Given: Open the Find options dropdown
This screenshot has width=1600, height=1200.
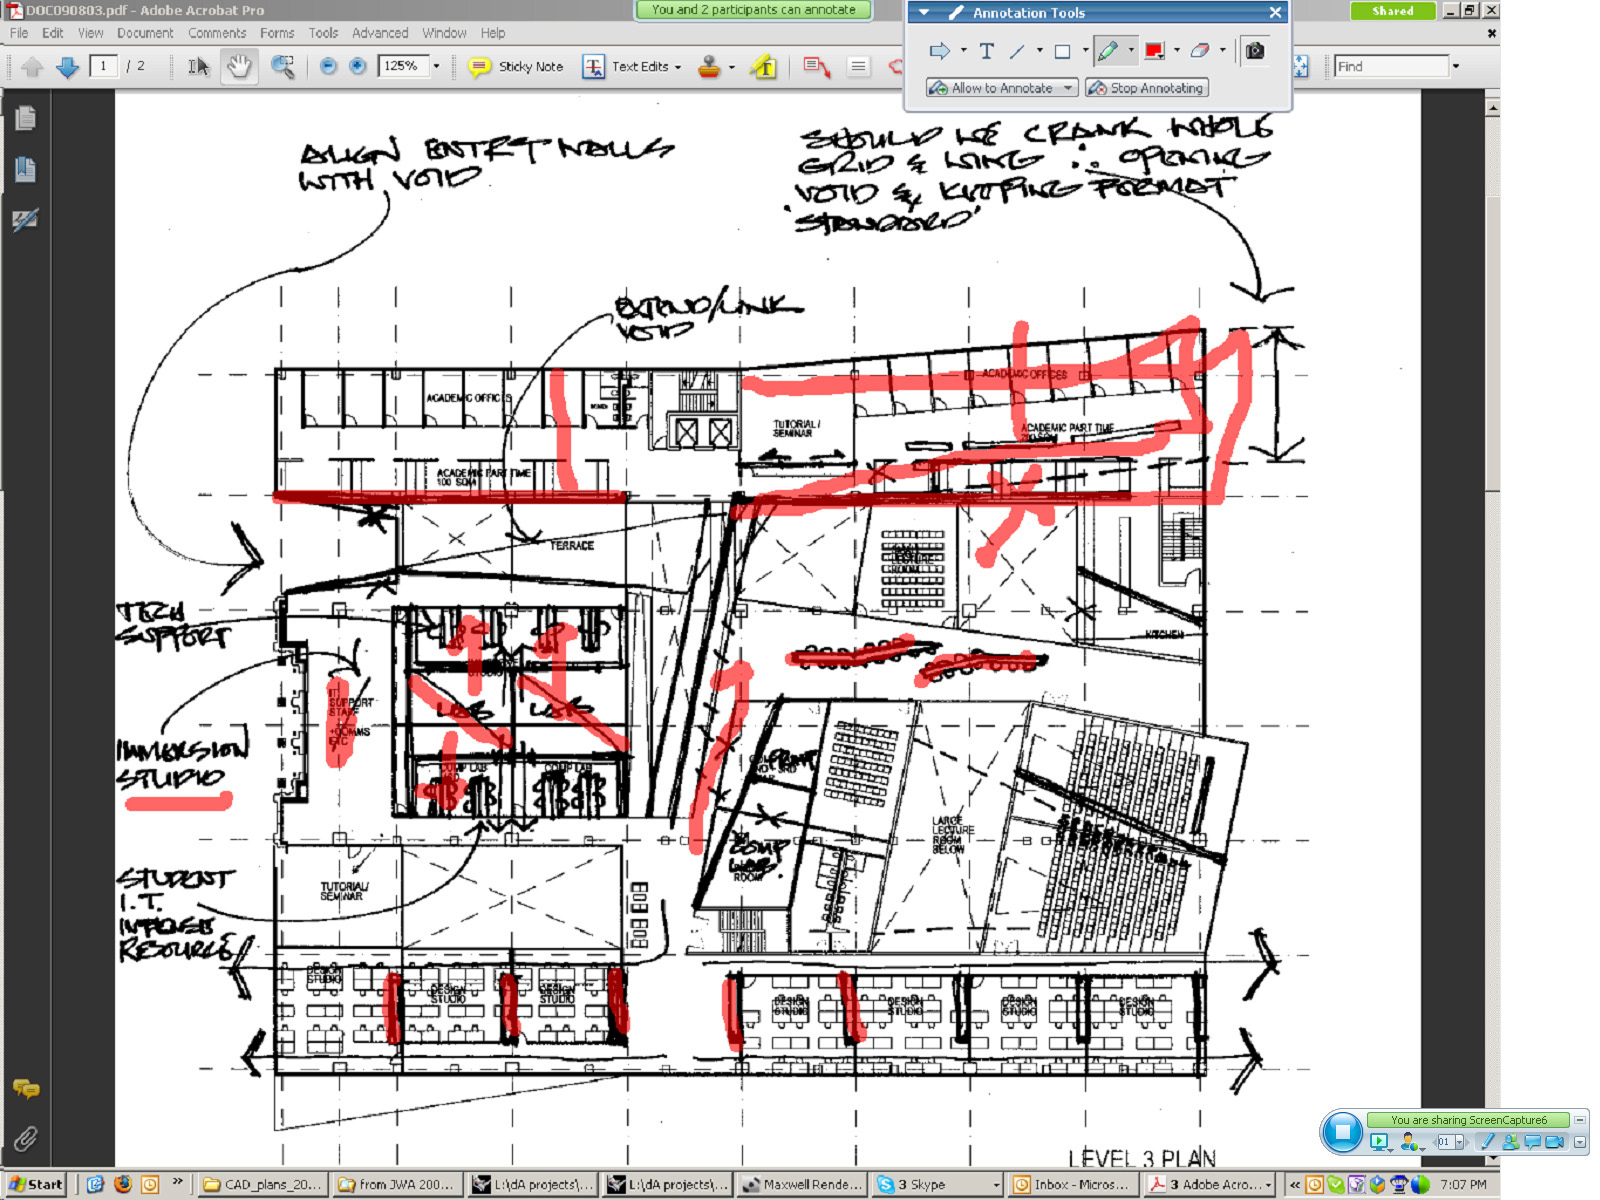Looking at the screenshot, I should pos(1456,67).
